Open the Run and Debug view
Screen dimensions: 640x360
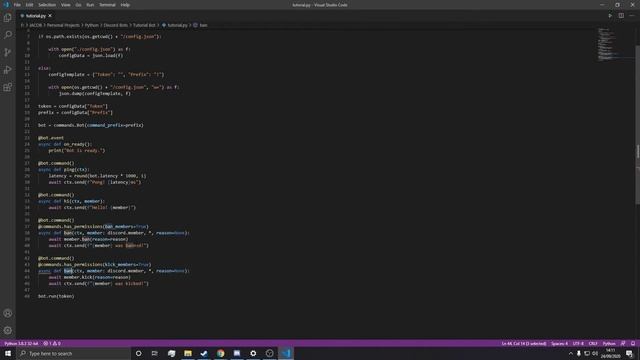click(x=8, y=70)
